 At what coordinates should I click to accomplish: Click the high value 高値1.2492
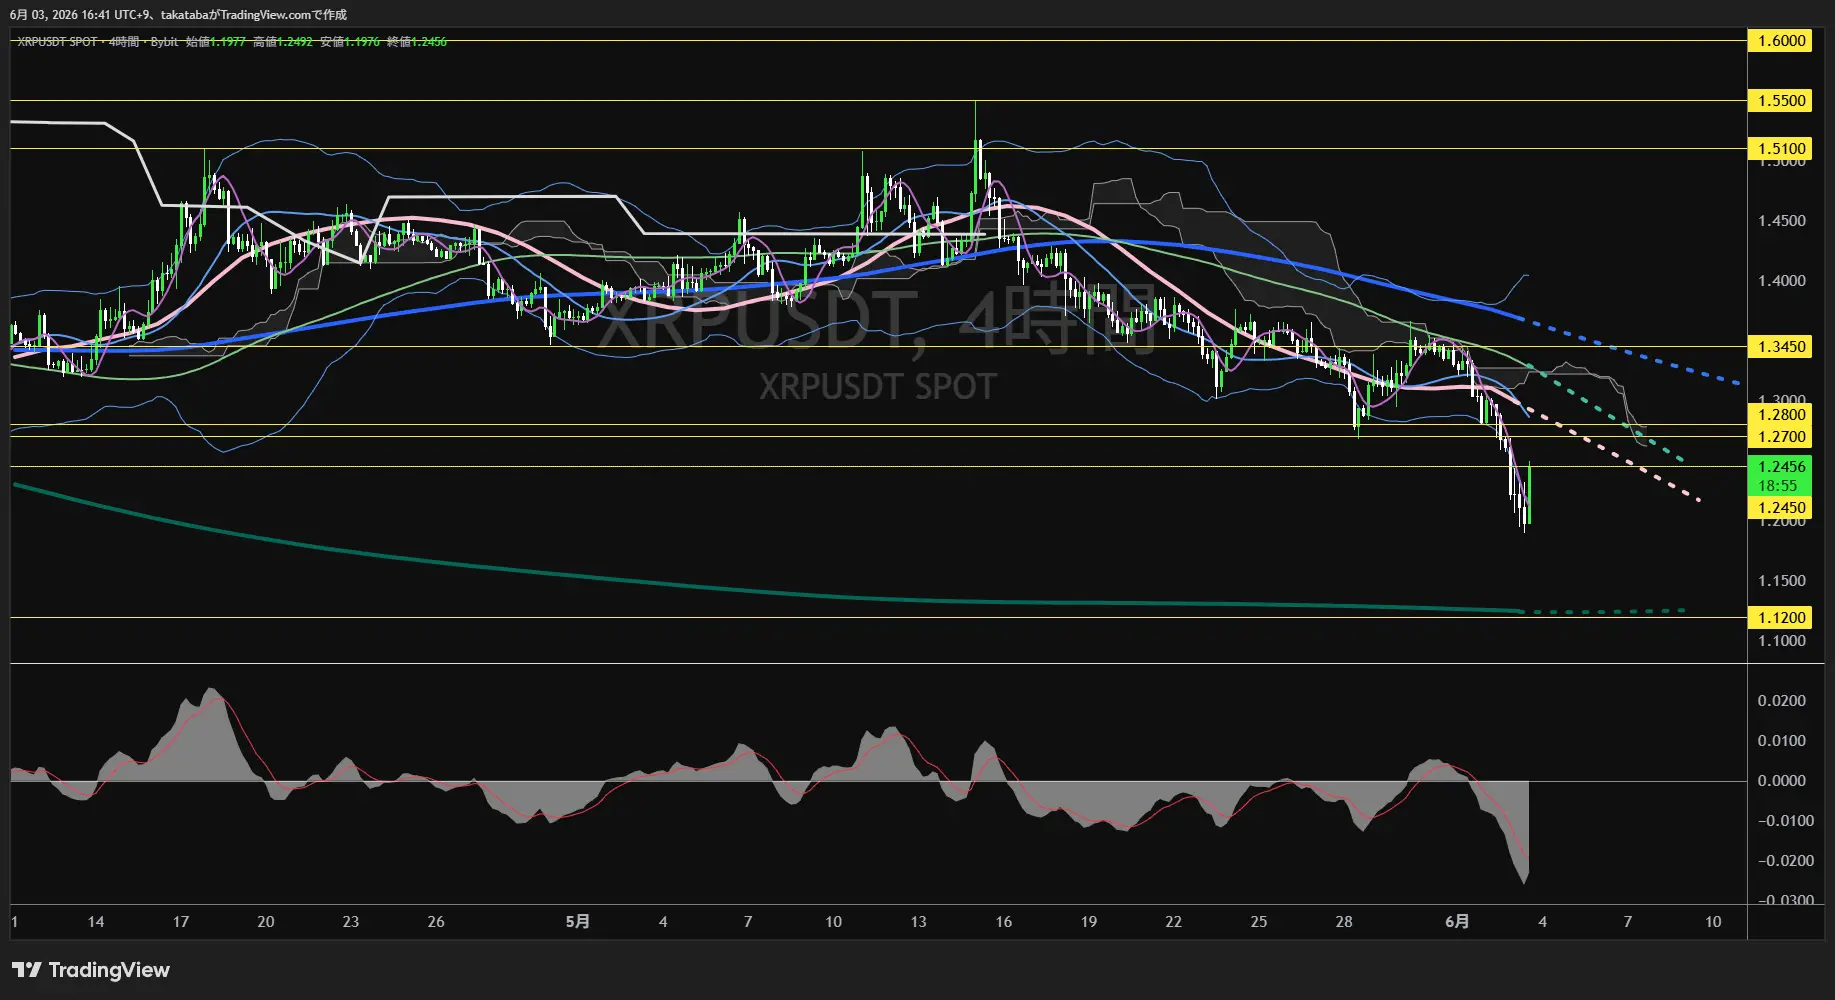tap(283, 42)
